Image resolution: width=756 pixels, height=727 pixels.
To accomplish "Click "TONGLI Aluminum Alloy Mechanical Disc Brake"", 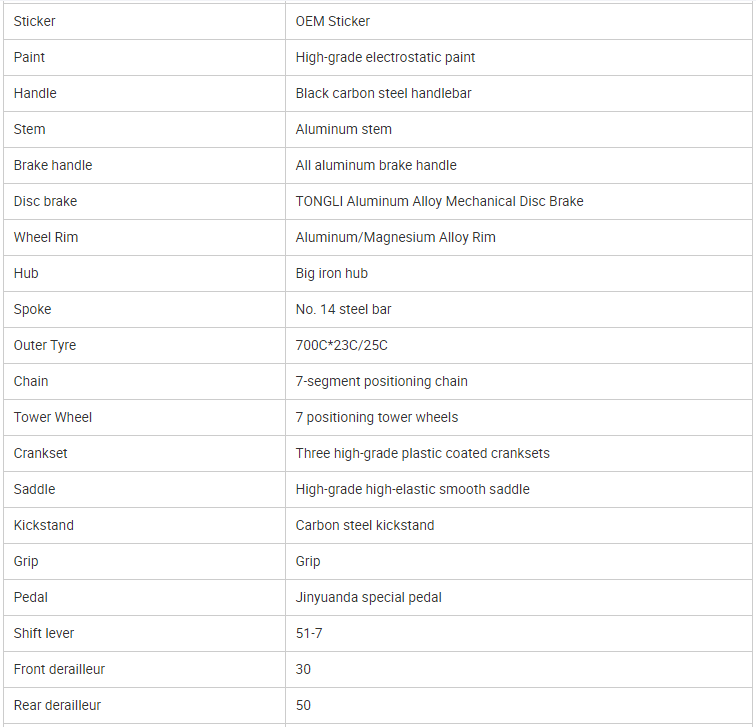I will coord(439,201).
